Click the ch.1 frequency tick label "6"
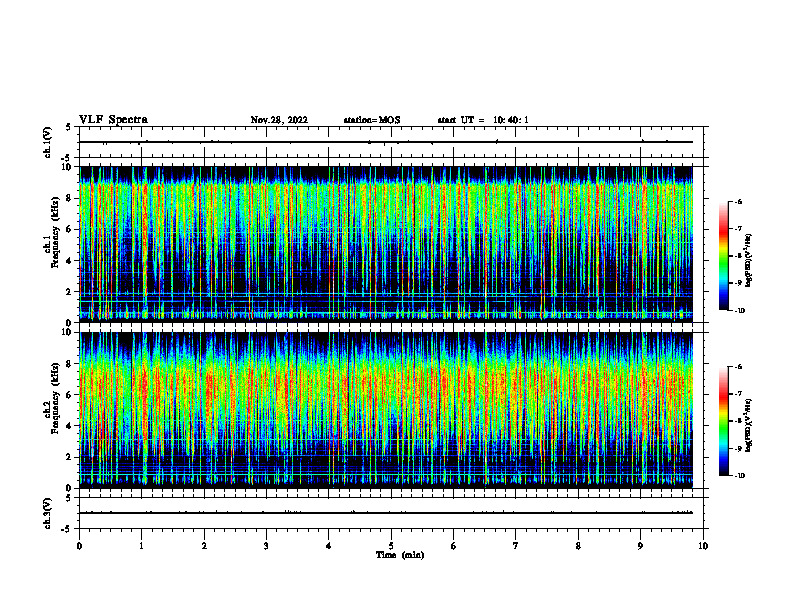This screenshot has width=792, height=612. click(70, 229)
